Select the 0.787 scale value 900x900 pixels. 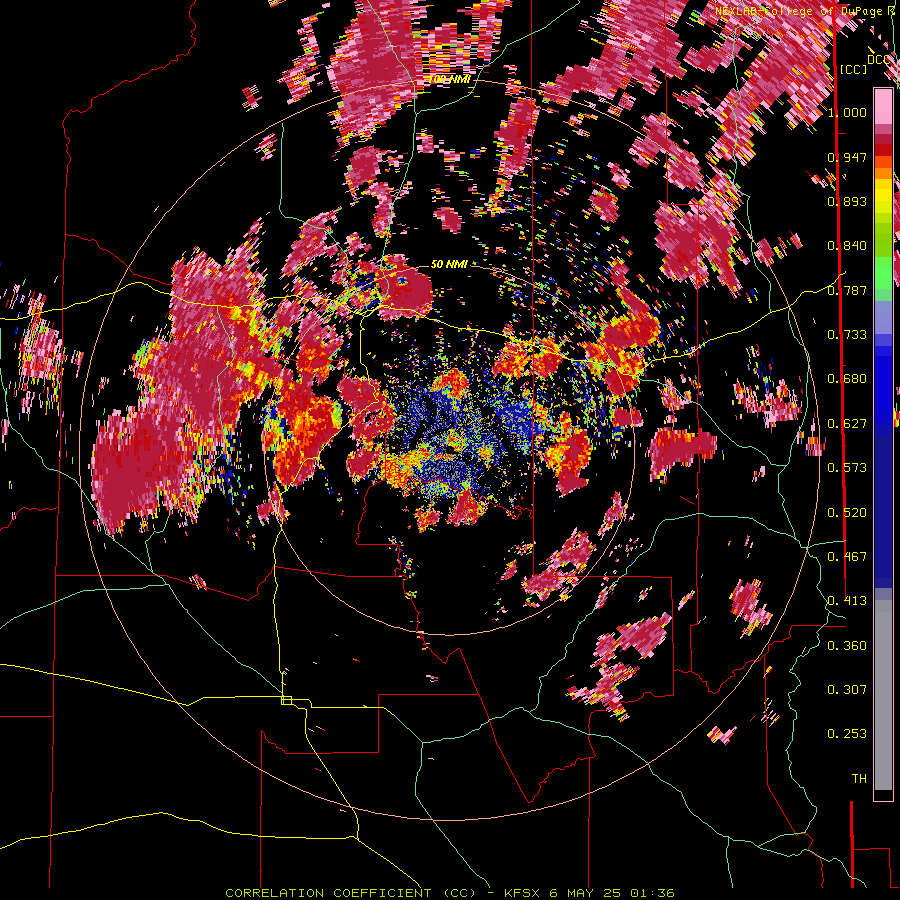[x=847, y=290]
